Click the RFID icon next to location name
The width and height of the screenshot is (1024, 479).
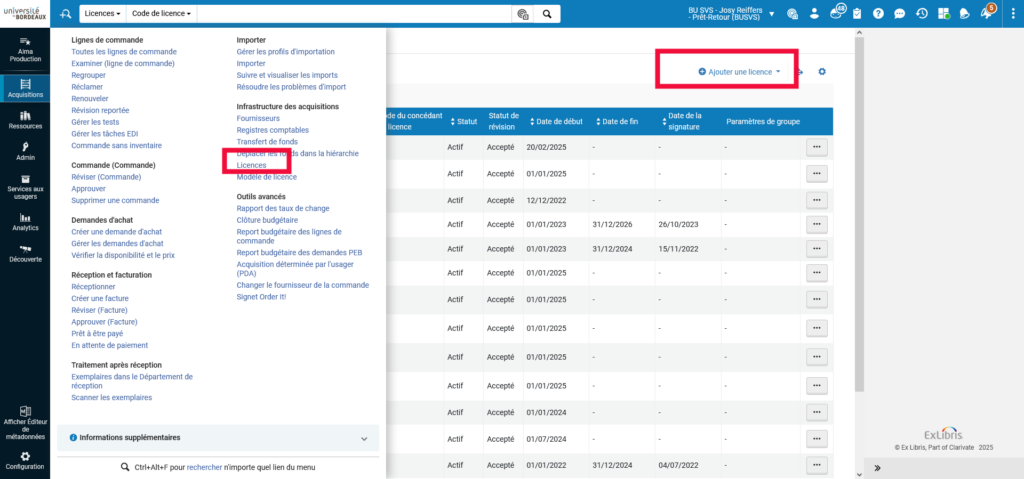click(792, 13)
